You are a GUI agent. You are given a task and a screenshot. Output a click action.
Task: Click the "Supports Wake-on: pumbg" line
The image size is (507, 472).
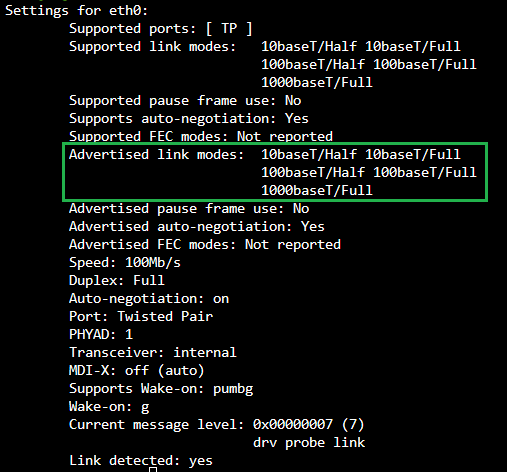coord(161,389)
